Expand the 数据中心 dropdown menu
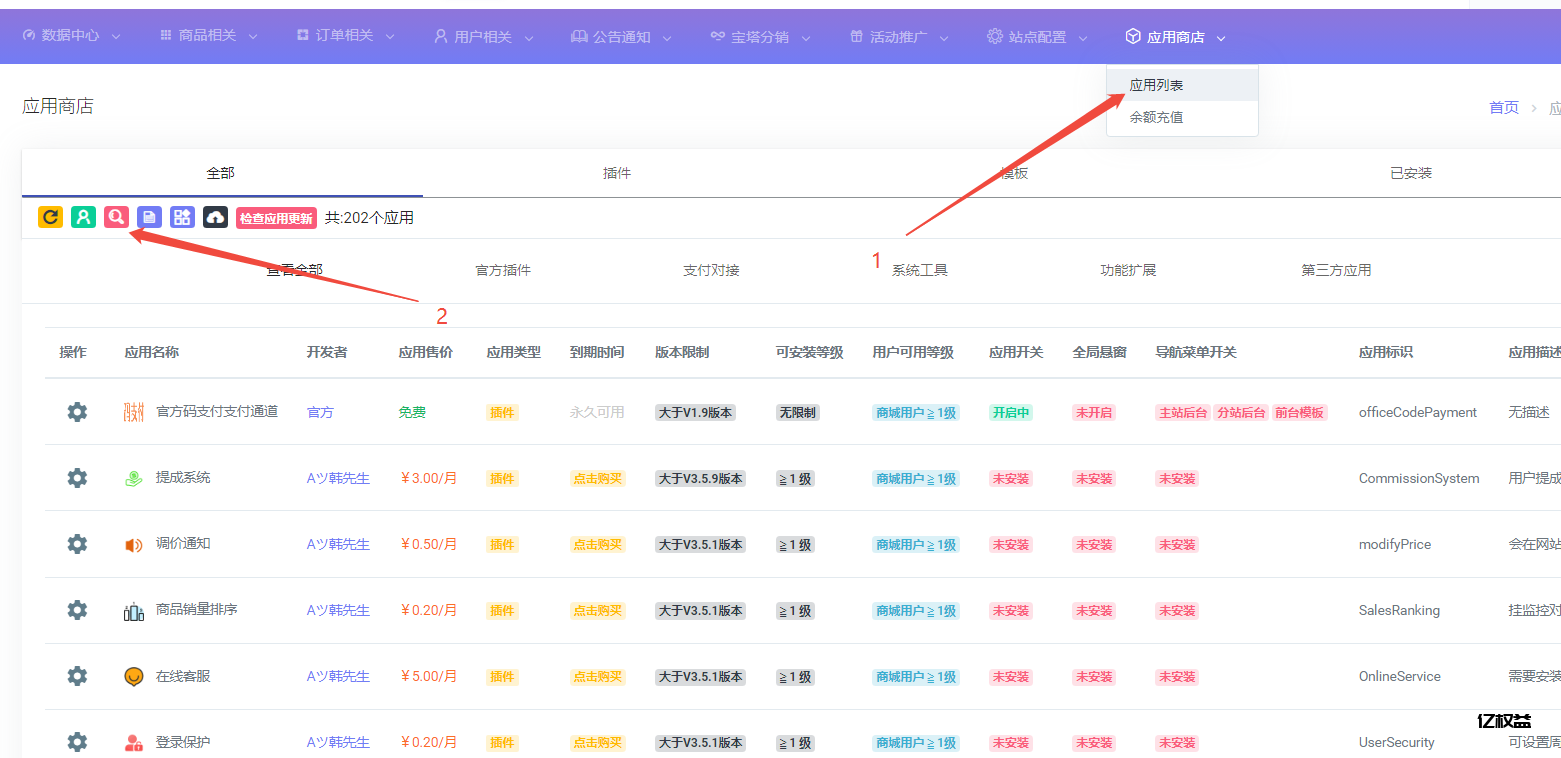Viewport: 1561px width, 758px height. click(71, 36)
